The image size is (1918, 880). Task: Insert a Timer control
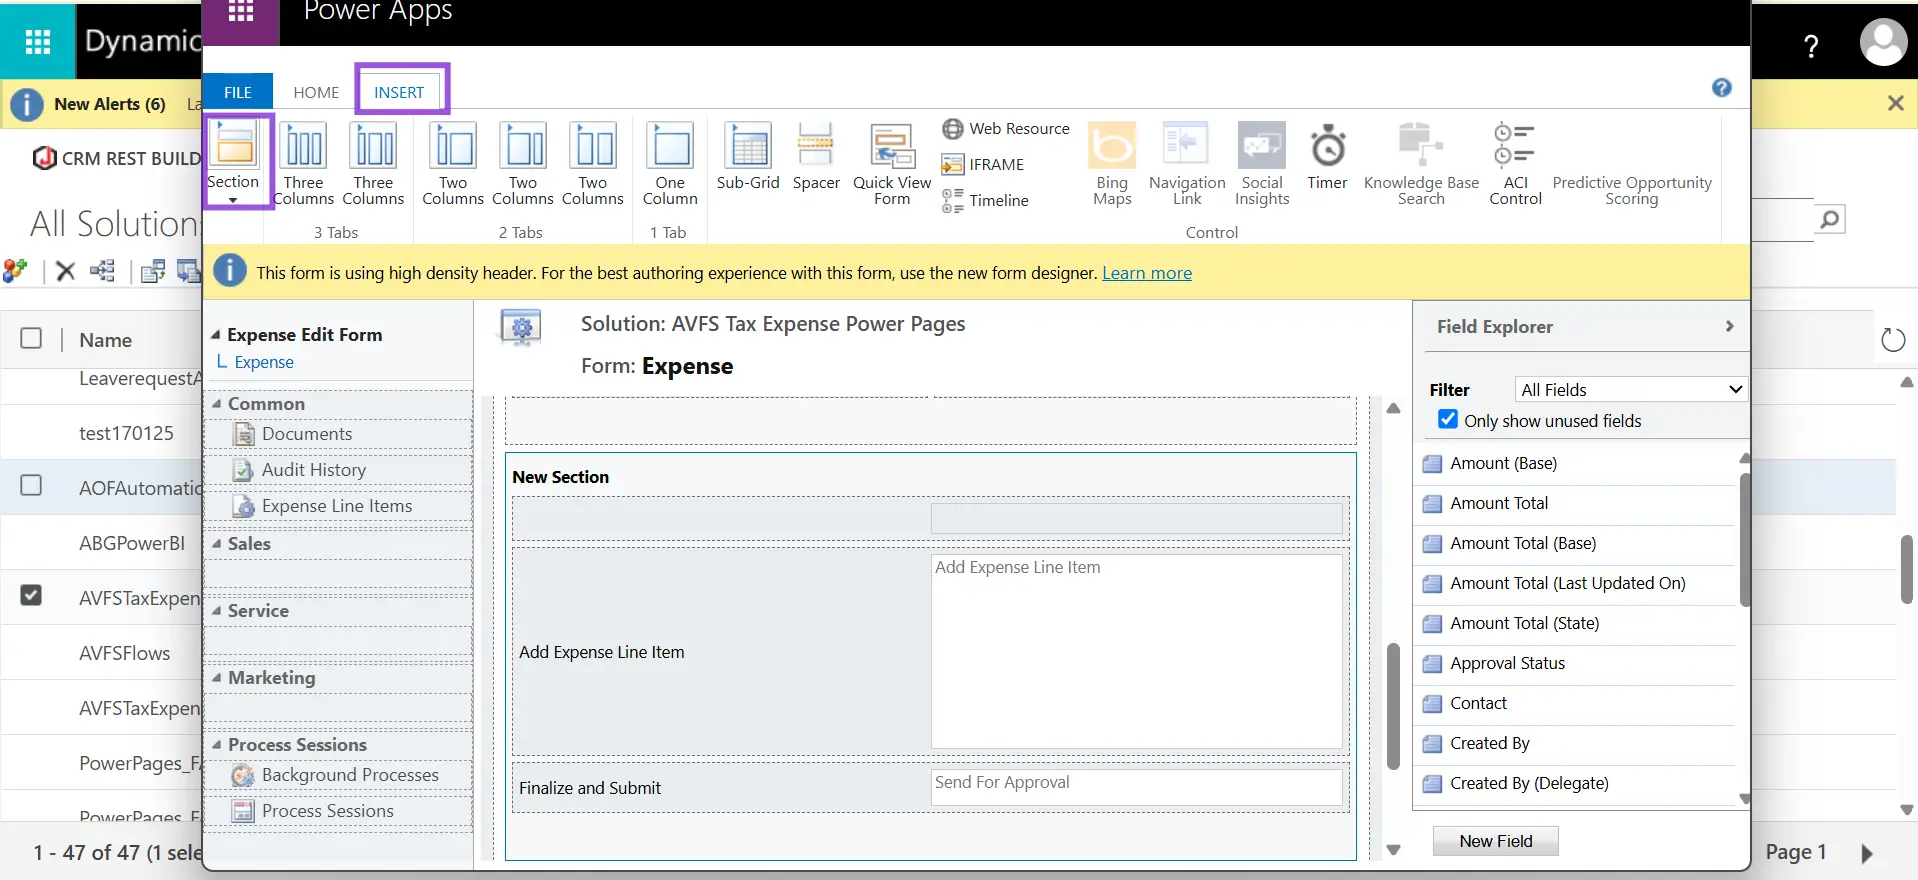1327,157
